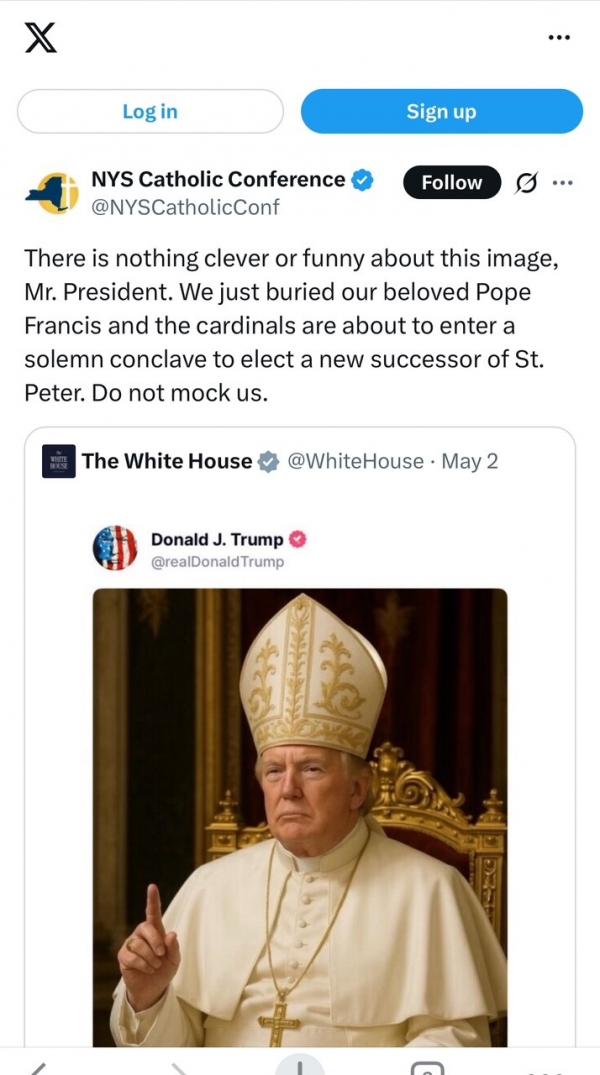Open the post's more options ellipsis
600x1075 pixels.
563,183
